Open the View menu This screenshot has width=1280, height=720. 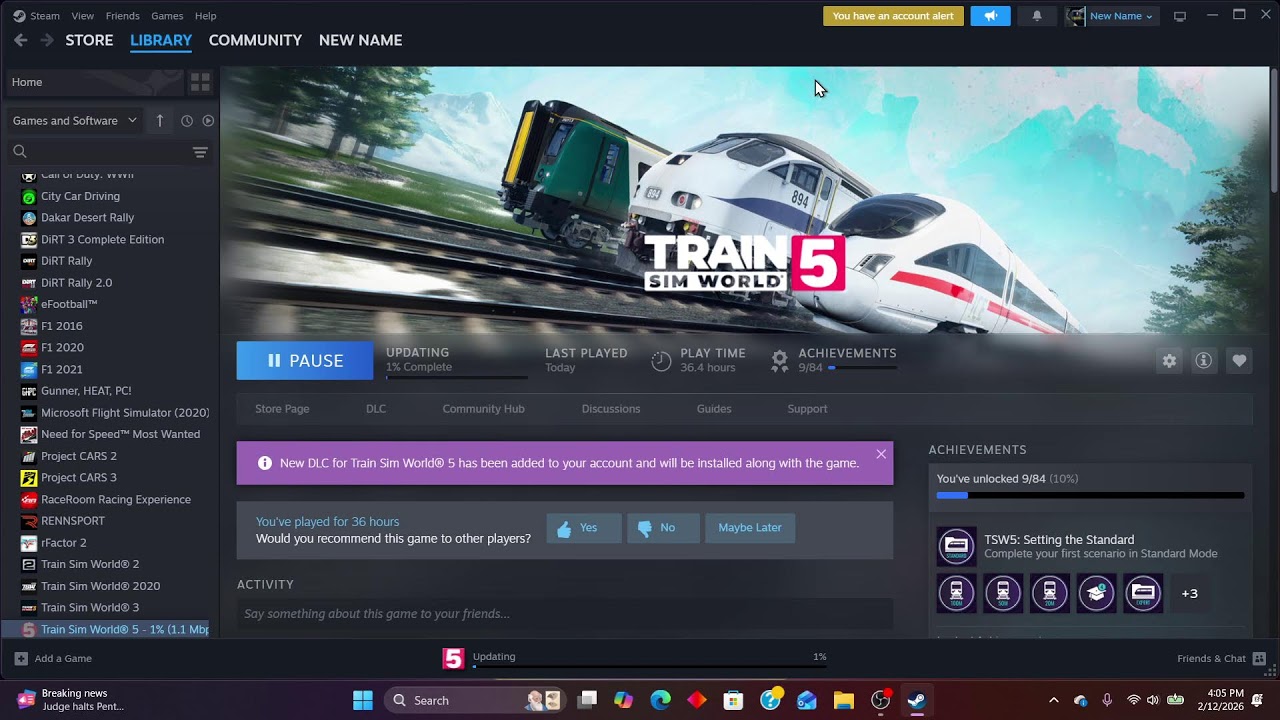(x=83, y=16)
